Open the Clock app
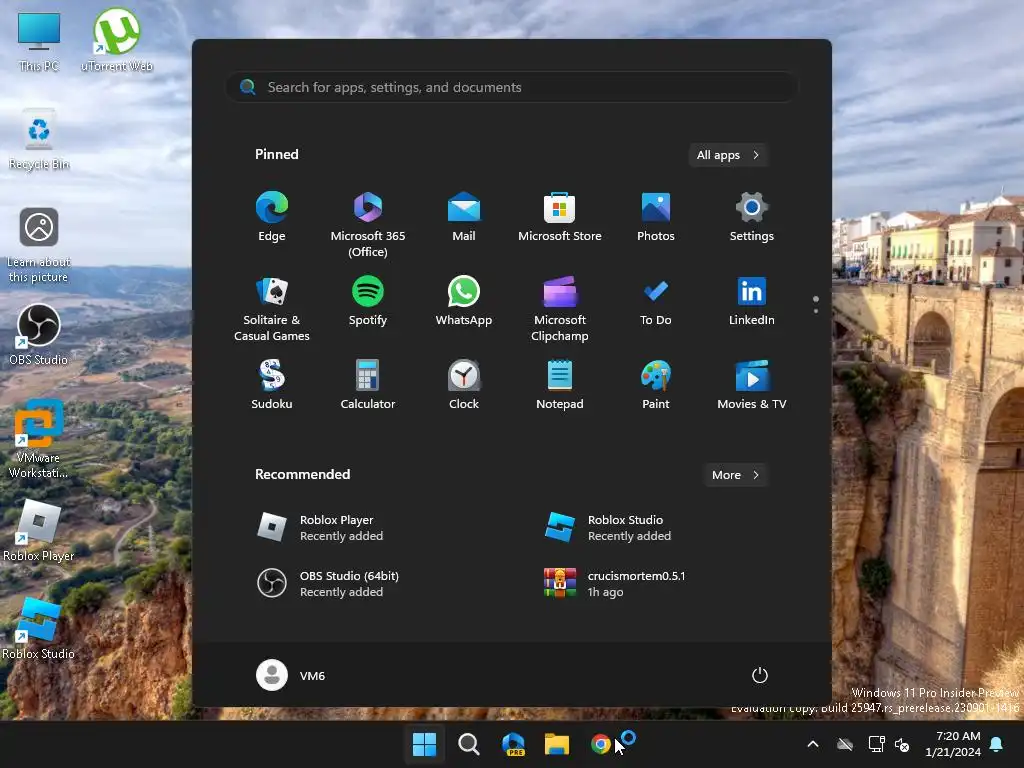This screenshot has width=1024, height=768. click(464, 385)
